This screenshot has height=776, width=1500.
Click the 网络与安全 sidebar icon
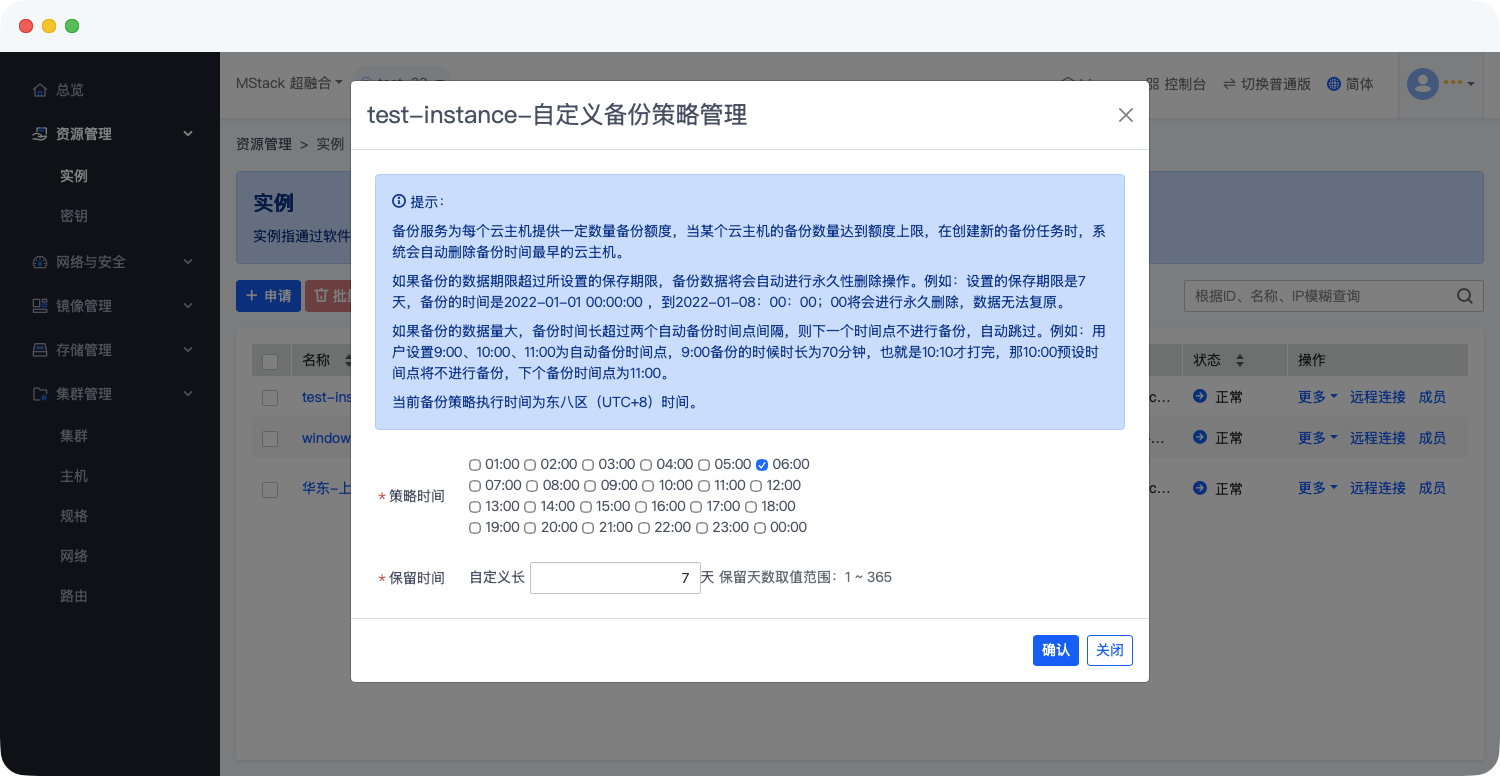tap(40, 262)
